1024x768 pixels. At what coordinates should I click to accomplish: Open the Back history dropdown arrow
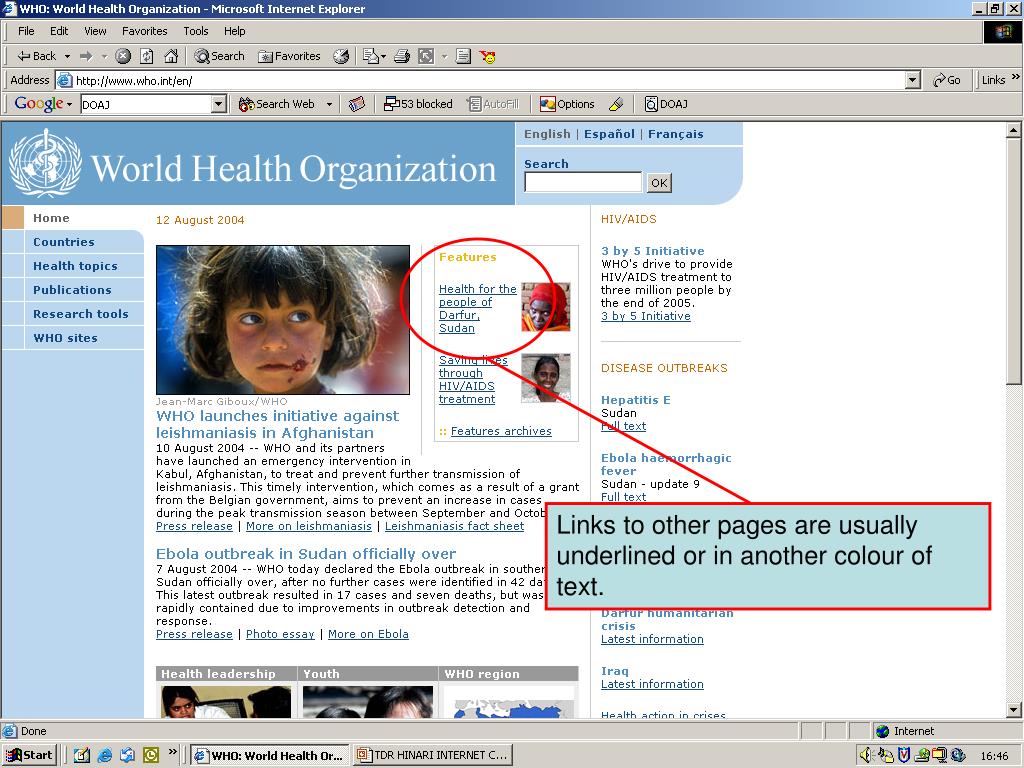coord(67,56)
